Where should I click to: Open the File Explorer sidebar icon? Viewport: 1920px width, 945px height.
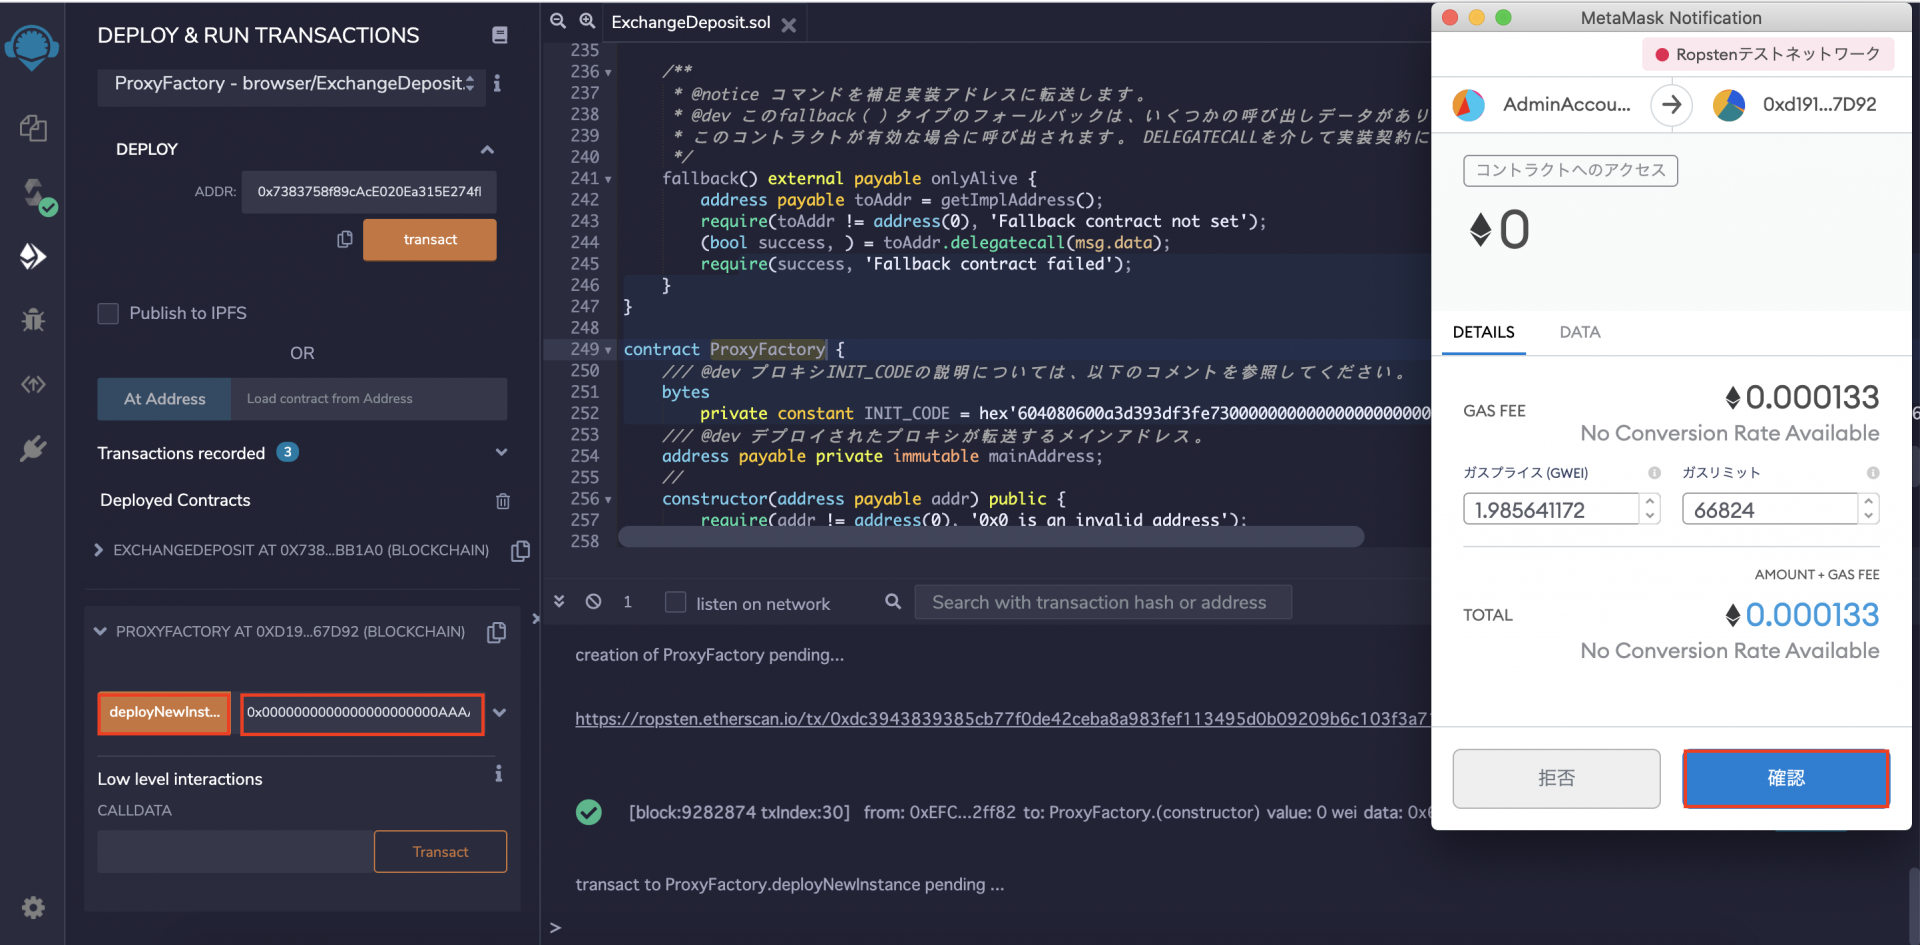pyautogui.click(x=33, y=128)
